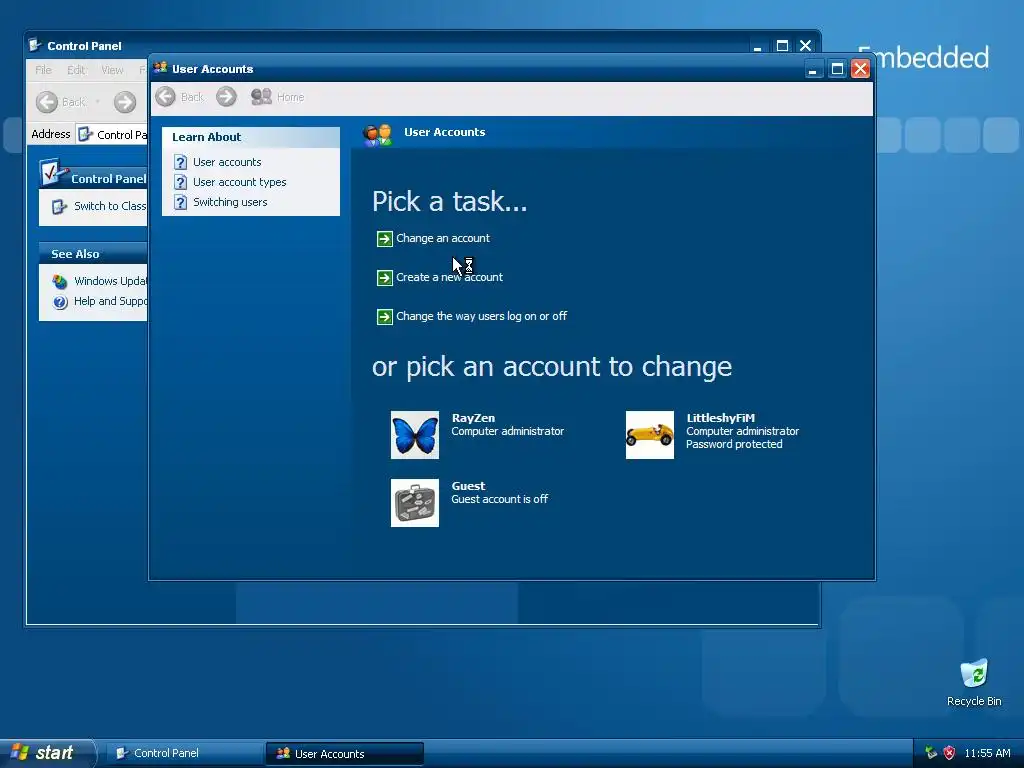Open Change the way users log on or off
1024x768 pixels.
point(481,316)
